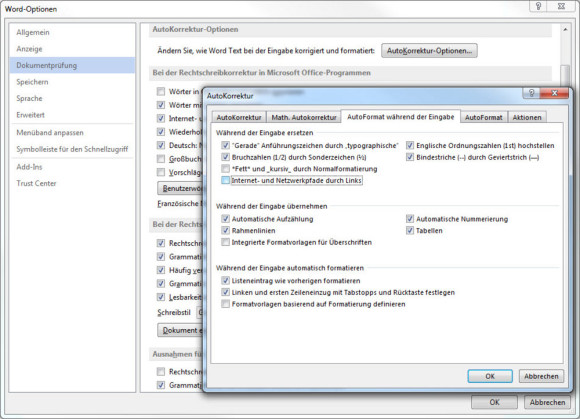Click OK in AutoKorrektur dialog
The image size is (580, 419).
[x=490, y=376]
